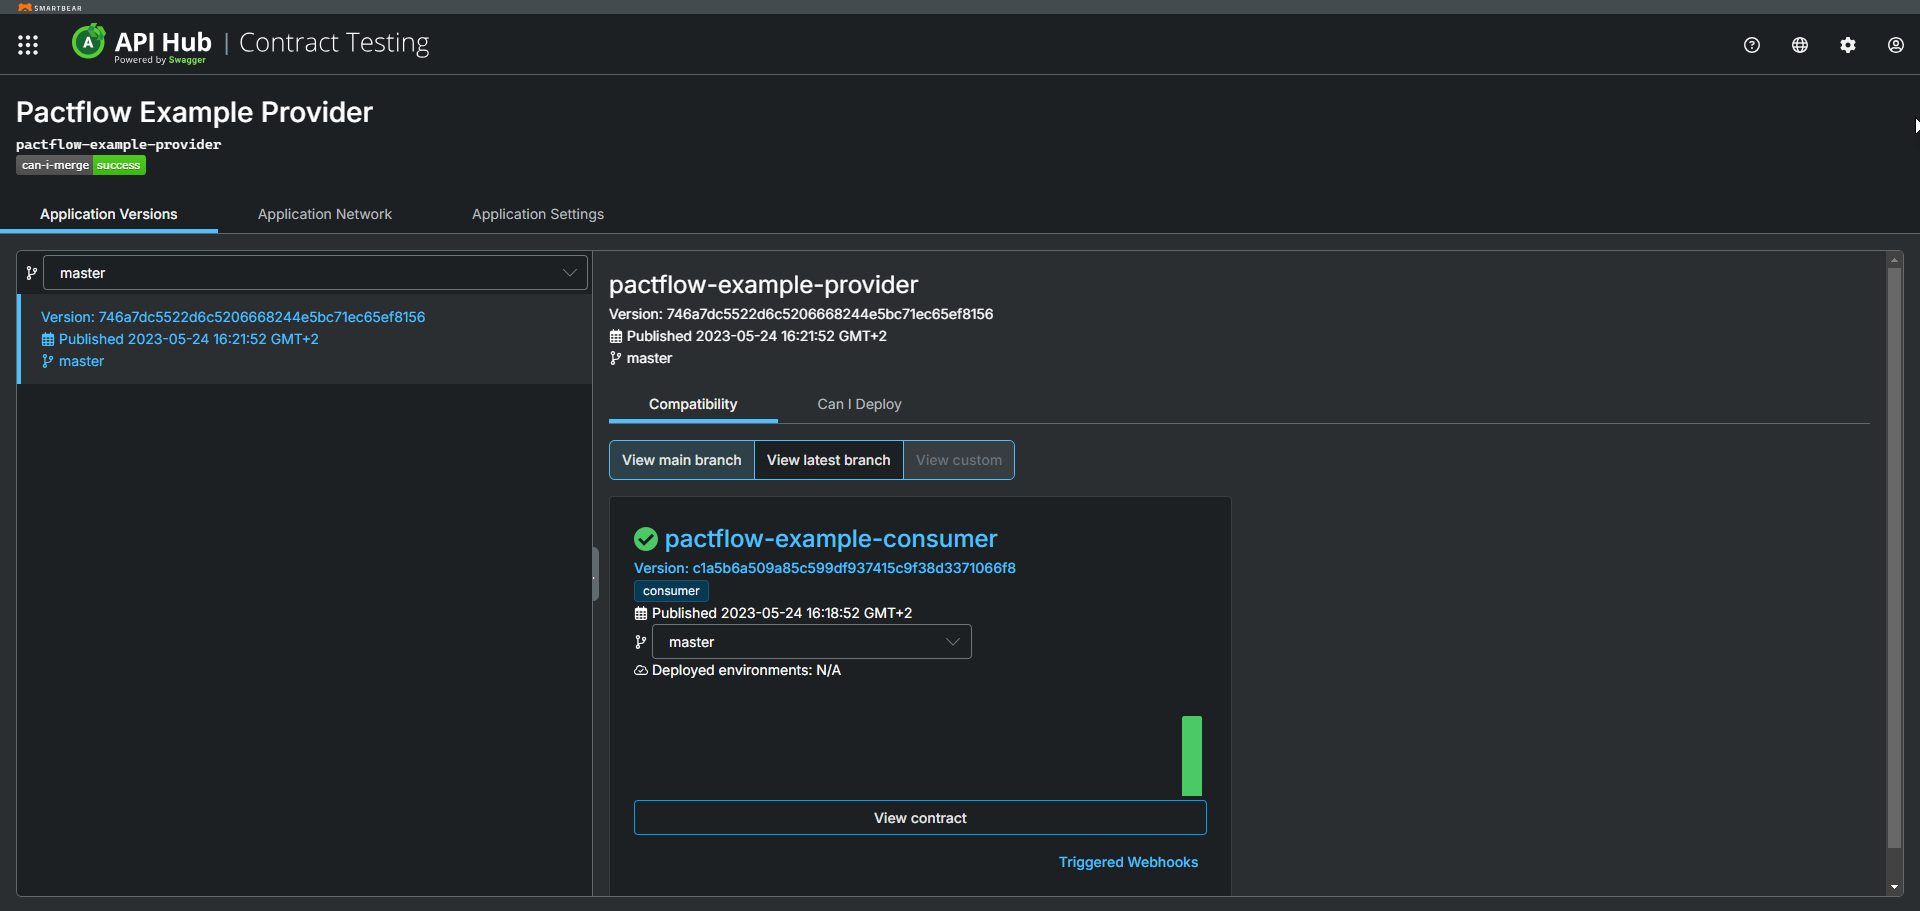This screenshot has height=911, width=1920.
Task: Click Deployed environments: N/A text
Action: (x=746, y=670)
